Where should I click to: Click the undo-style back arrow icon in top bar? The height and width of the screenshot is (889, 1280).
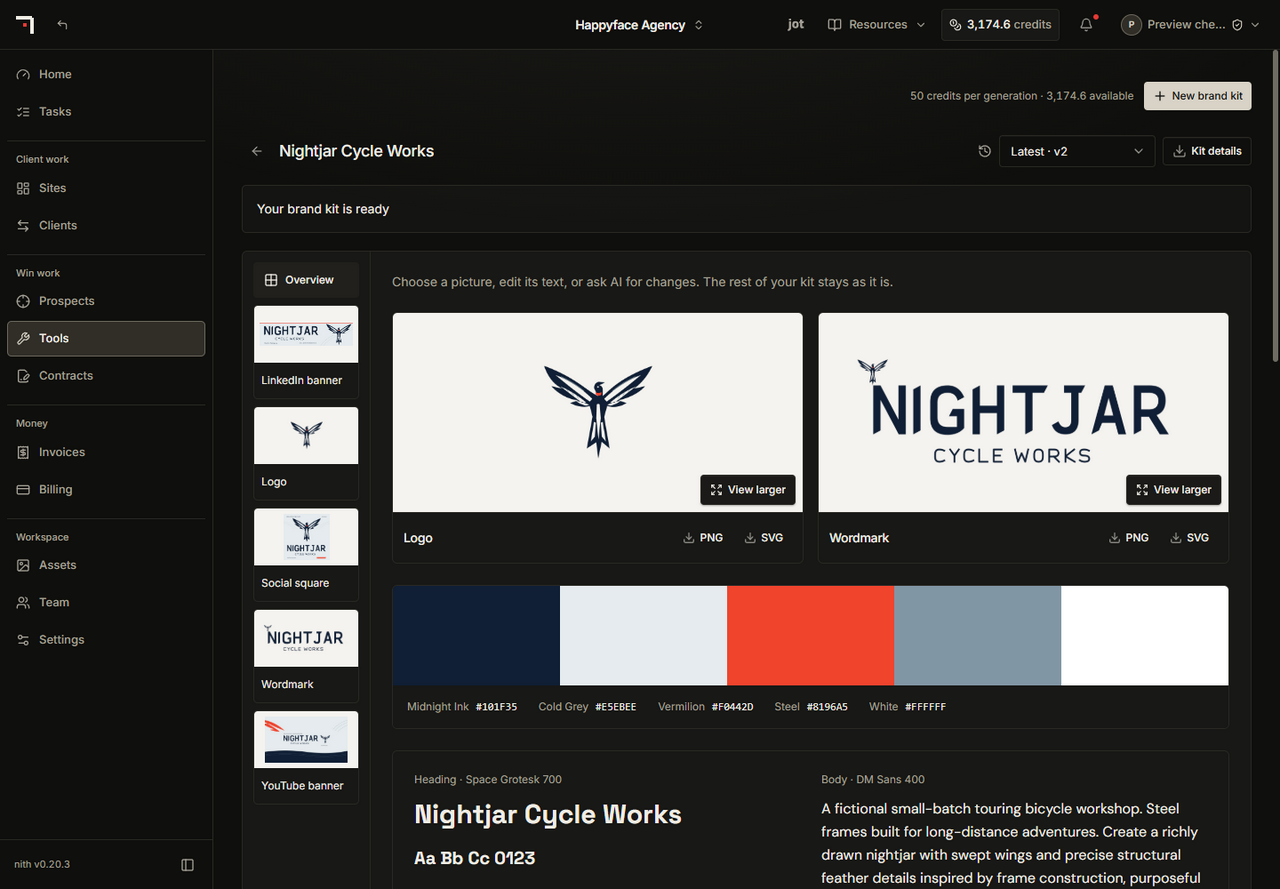pos(63,24)
